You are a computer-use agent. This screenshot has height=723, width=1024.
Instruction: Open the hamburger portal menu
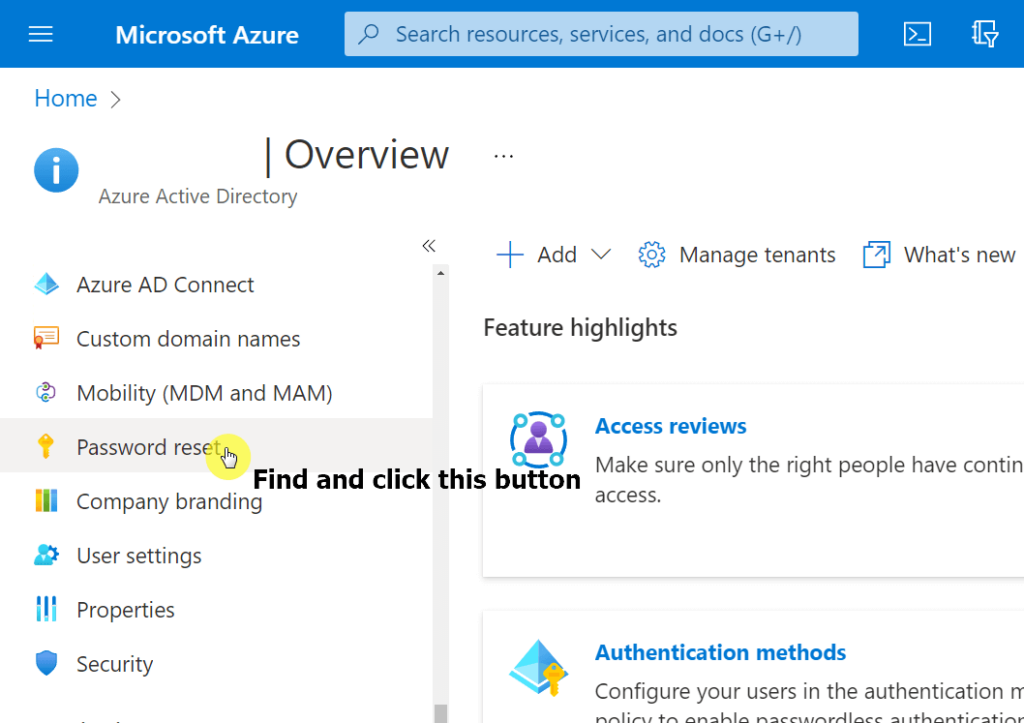(40, 34)
